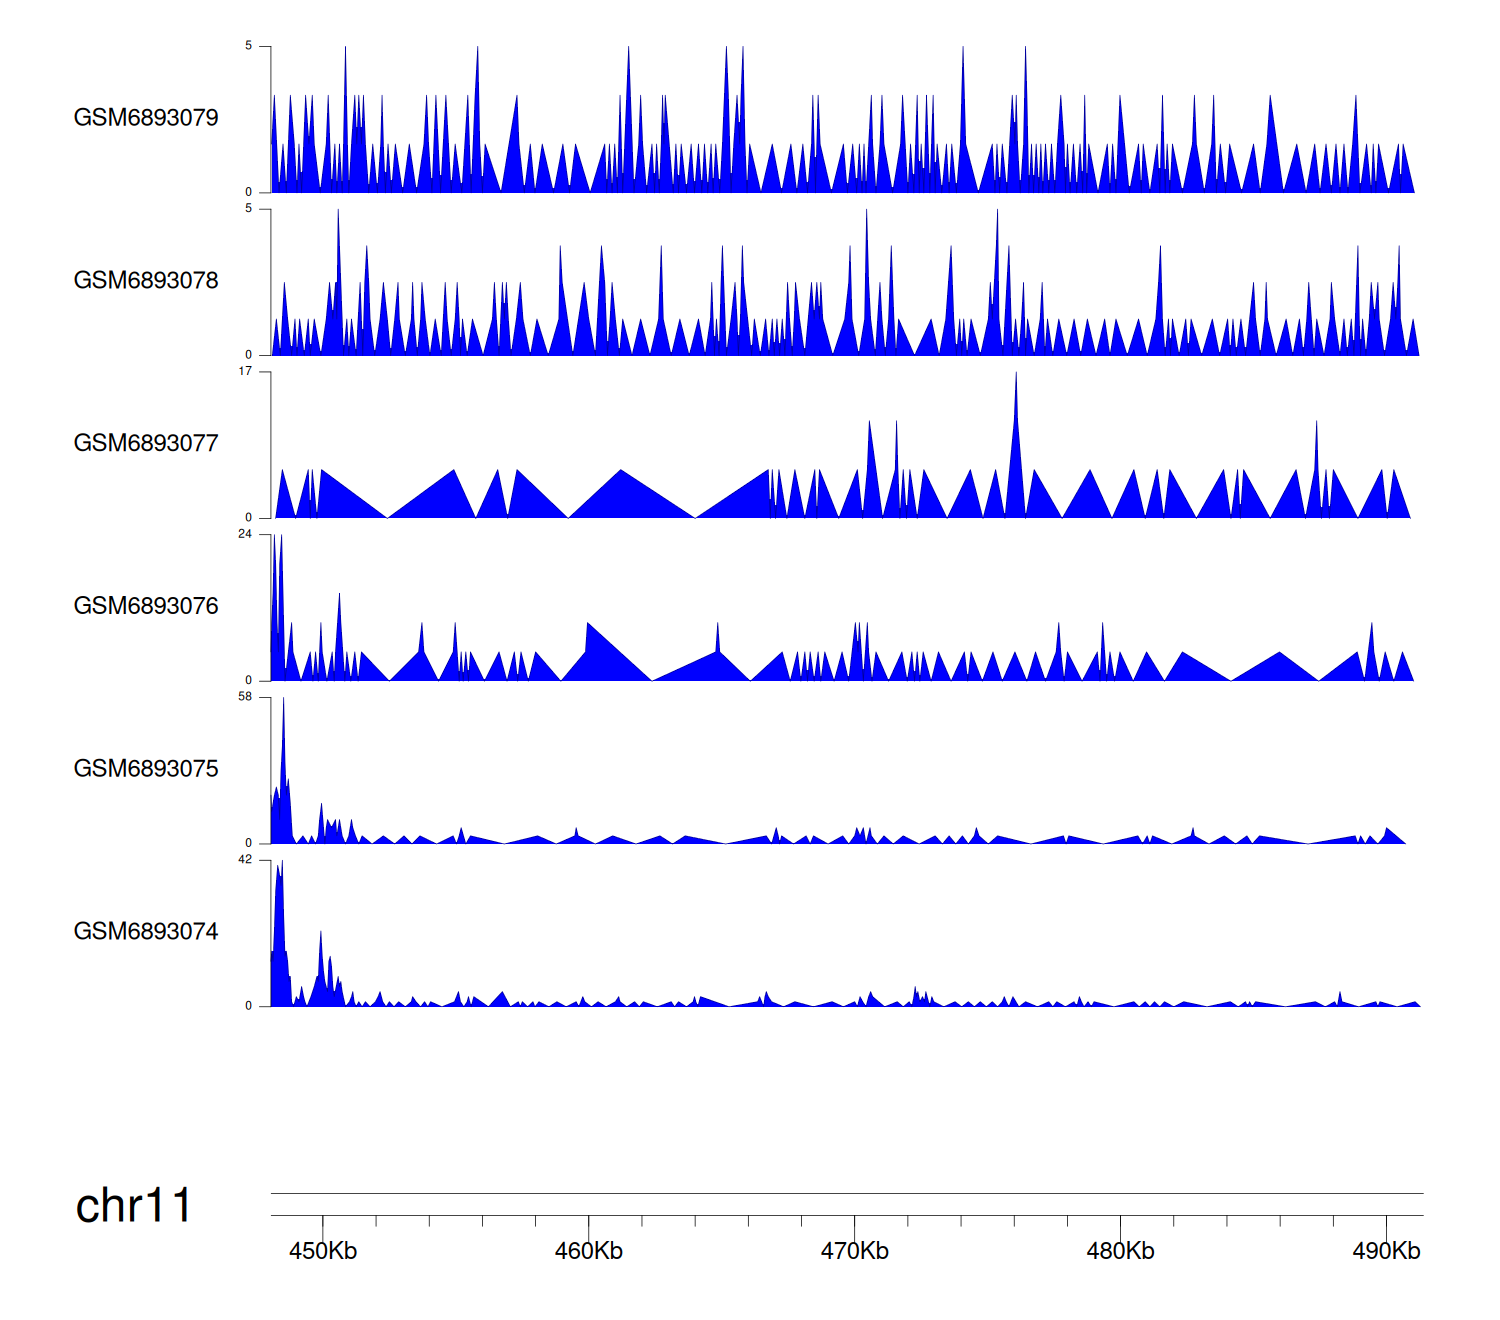Click the 470Kb axis marker label
1500x1320 pixels.
(x=855, y=1251)
